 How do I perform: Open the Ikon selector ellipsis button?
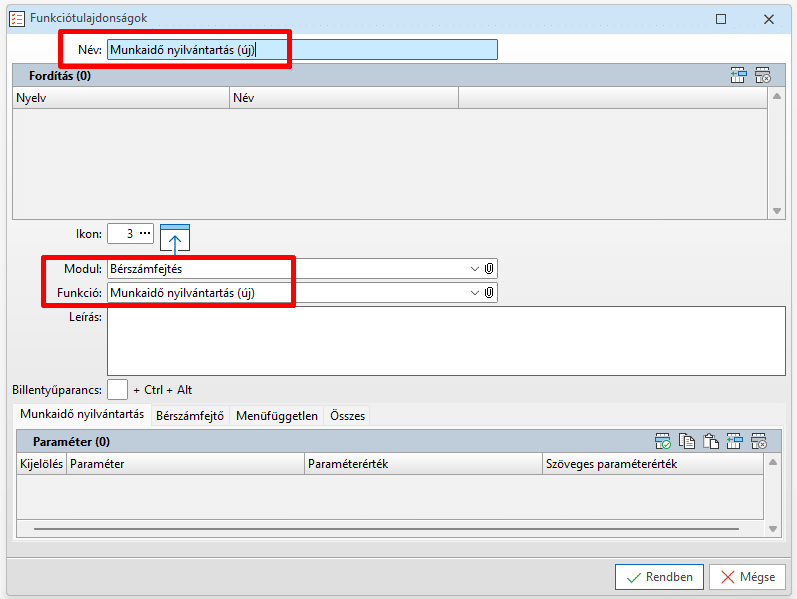point(145,233)
